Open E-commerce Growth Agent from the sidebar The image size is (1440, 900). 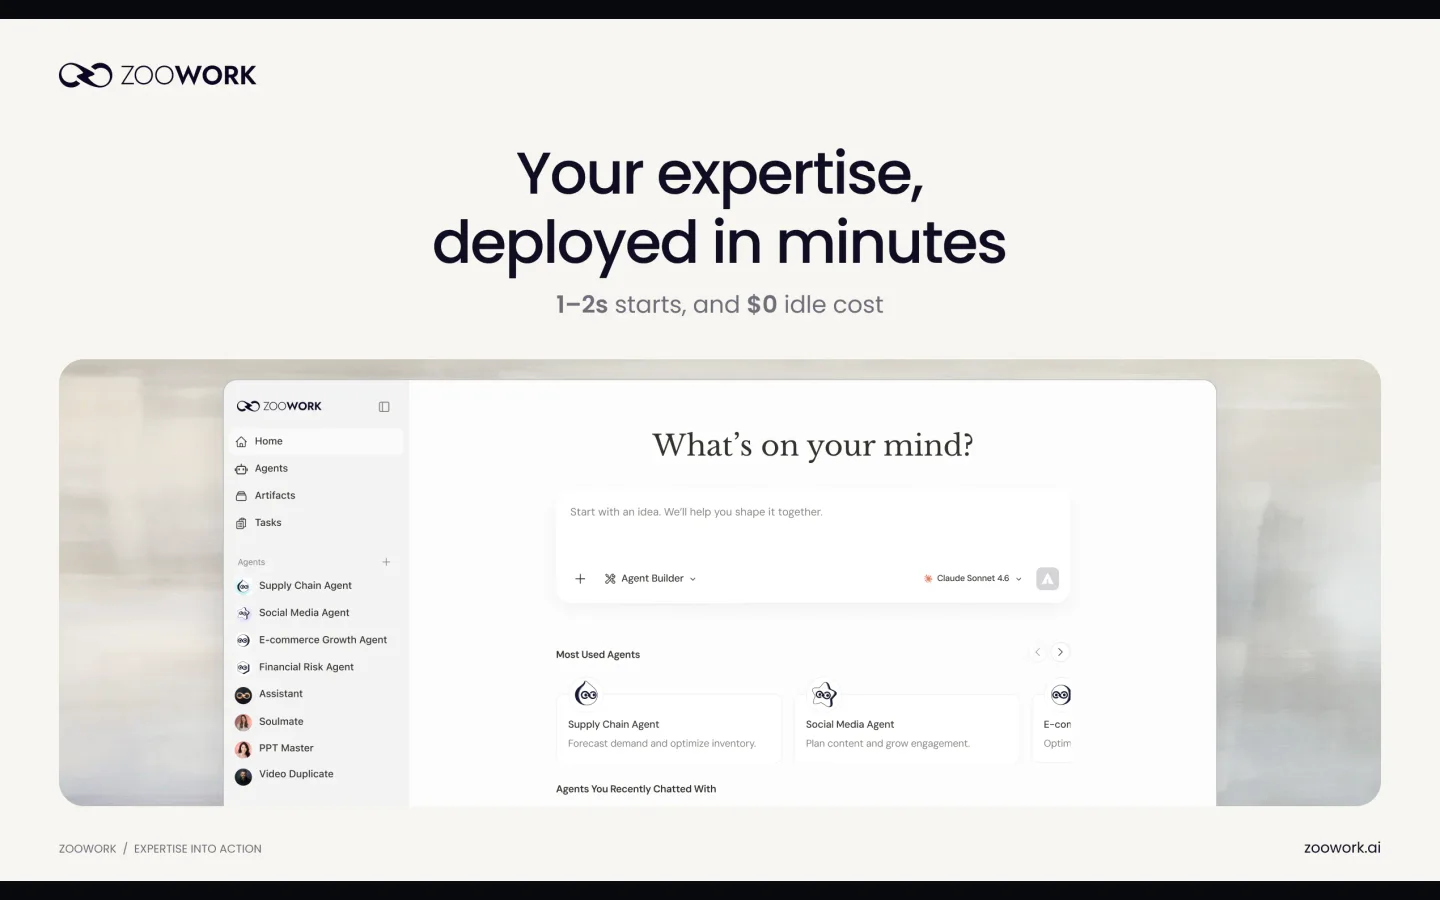point(316,640)
